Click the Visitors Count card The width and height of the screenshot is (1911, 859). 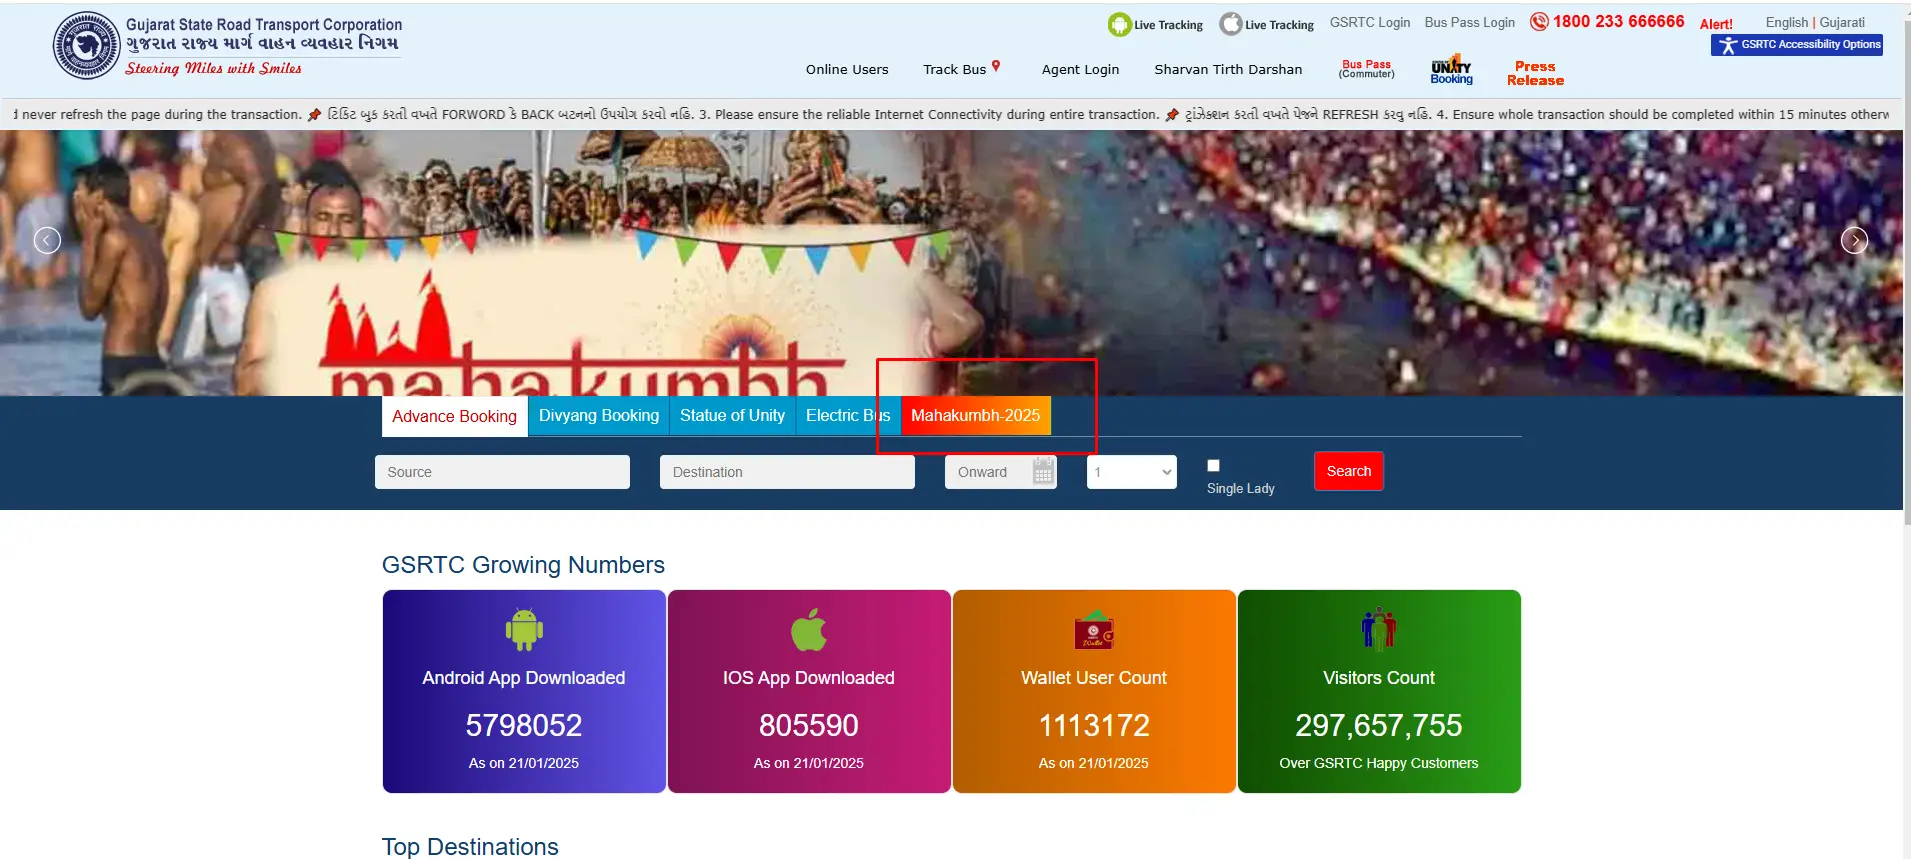click(x=1379, y=691)
